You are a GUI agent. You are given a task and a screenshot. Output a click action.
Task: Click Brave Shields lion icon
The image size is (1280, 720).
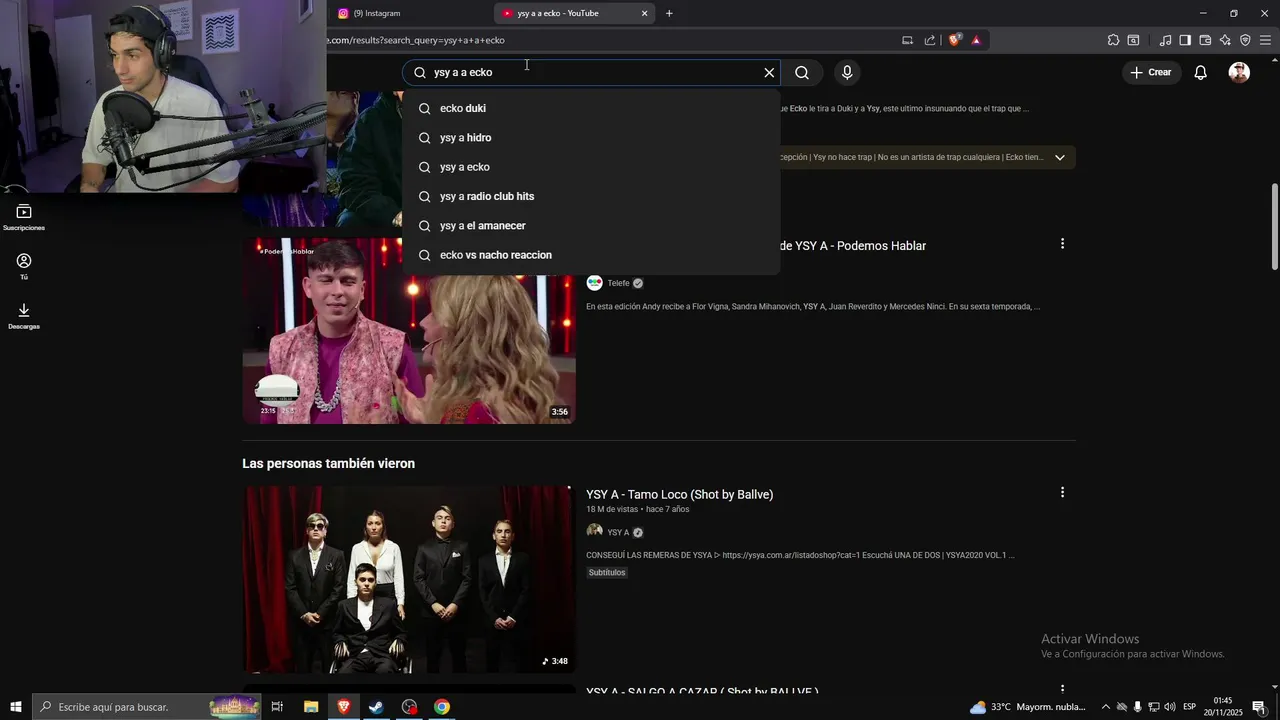pyautogui.click(x=954, y=40)
